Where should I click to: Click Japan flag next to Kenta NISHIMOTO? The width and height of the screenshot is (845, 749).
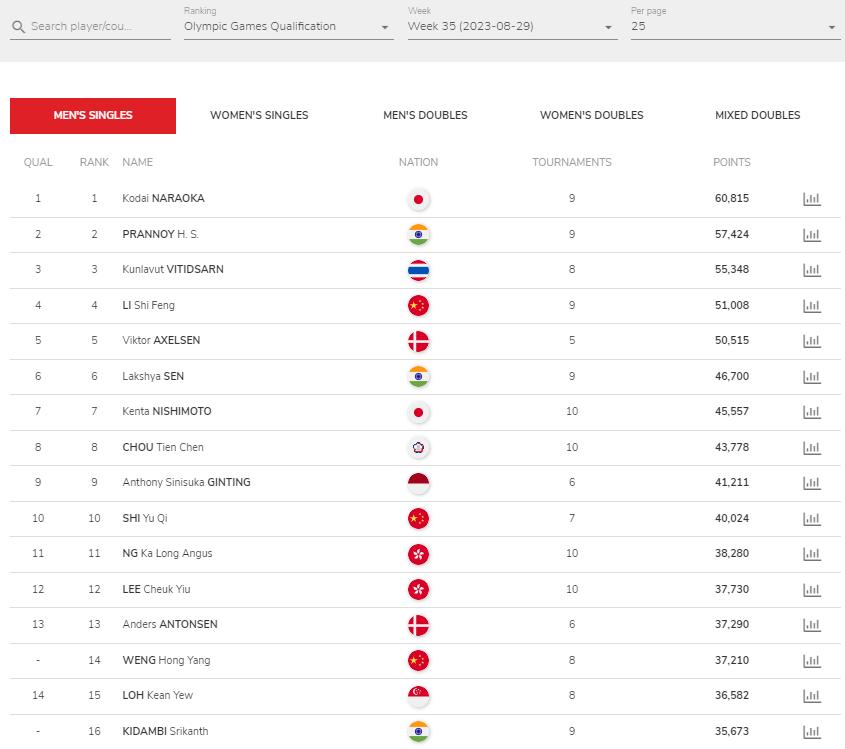[418, 413]
